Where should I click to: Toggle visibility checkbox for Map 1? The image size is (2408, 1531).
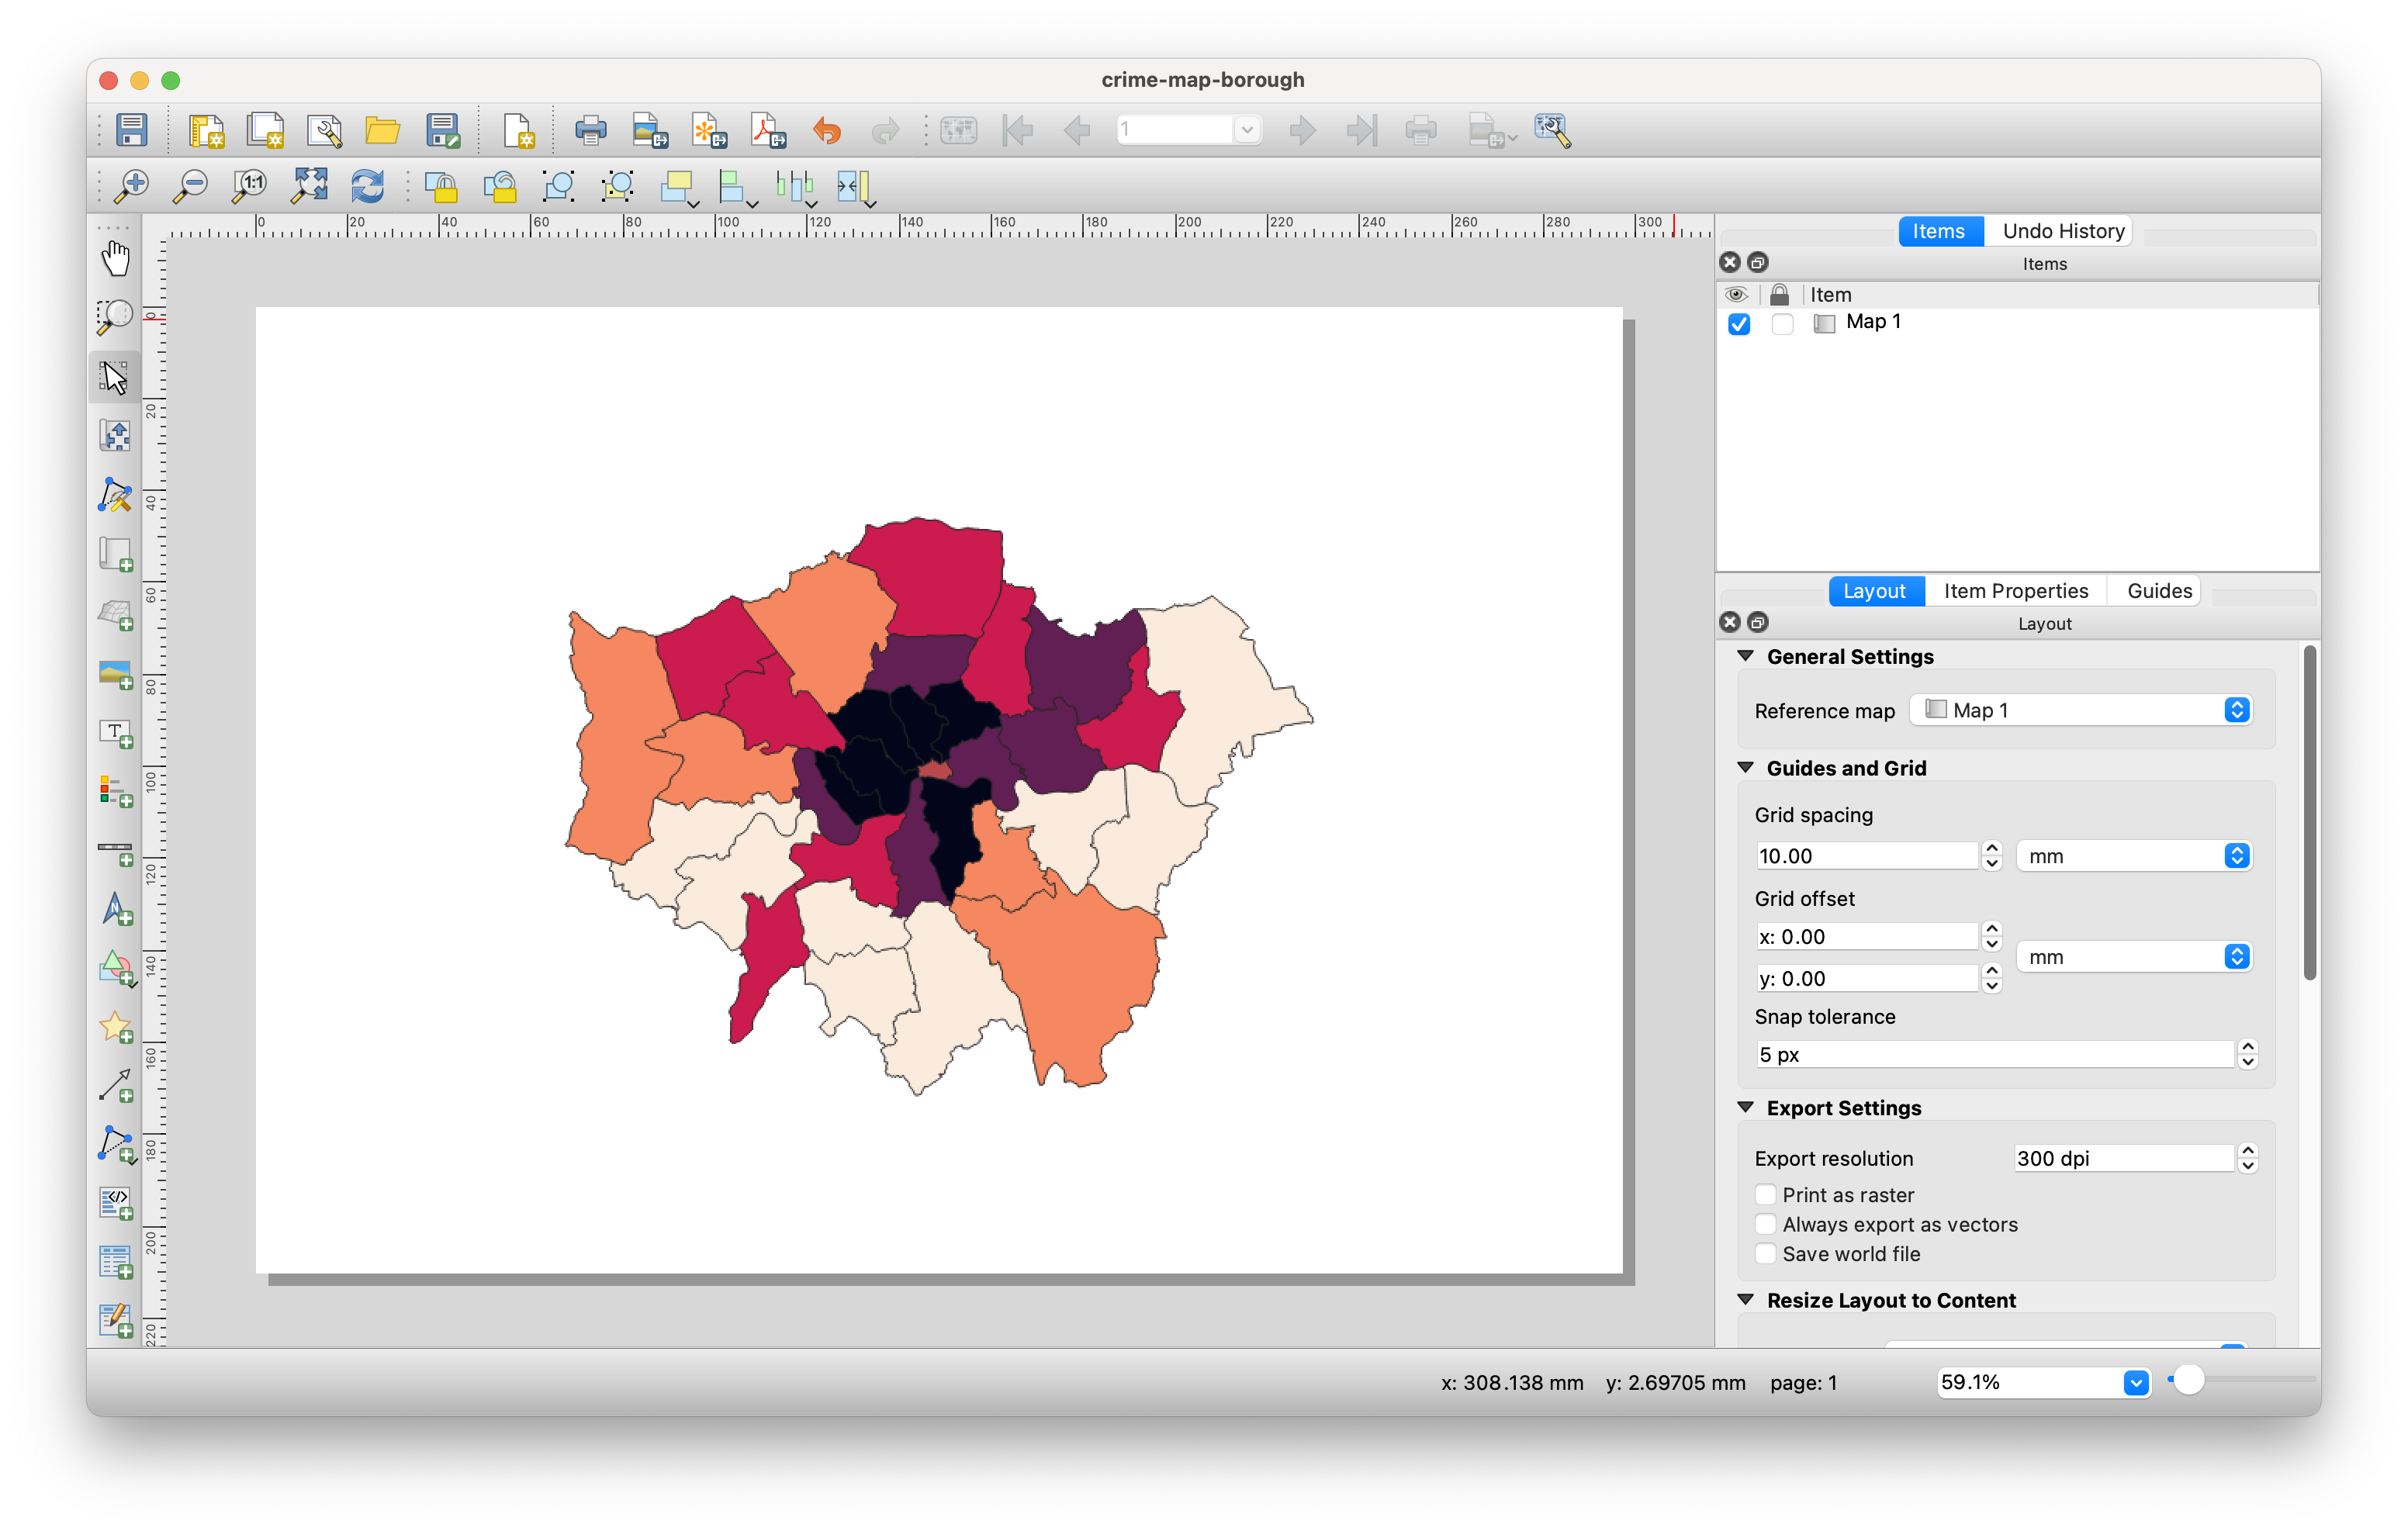[x=1739, y=324]
